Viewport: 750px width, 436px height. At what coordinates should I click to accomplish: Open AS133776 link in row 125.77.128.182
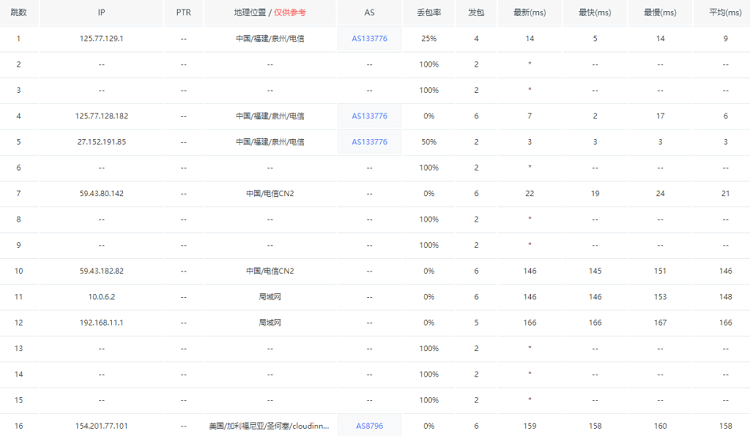369,116
